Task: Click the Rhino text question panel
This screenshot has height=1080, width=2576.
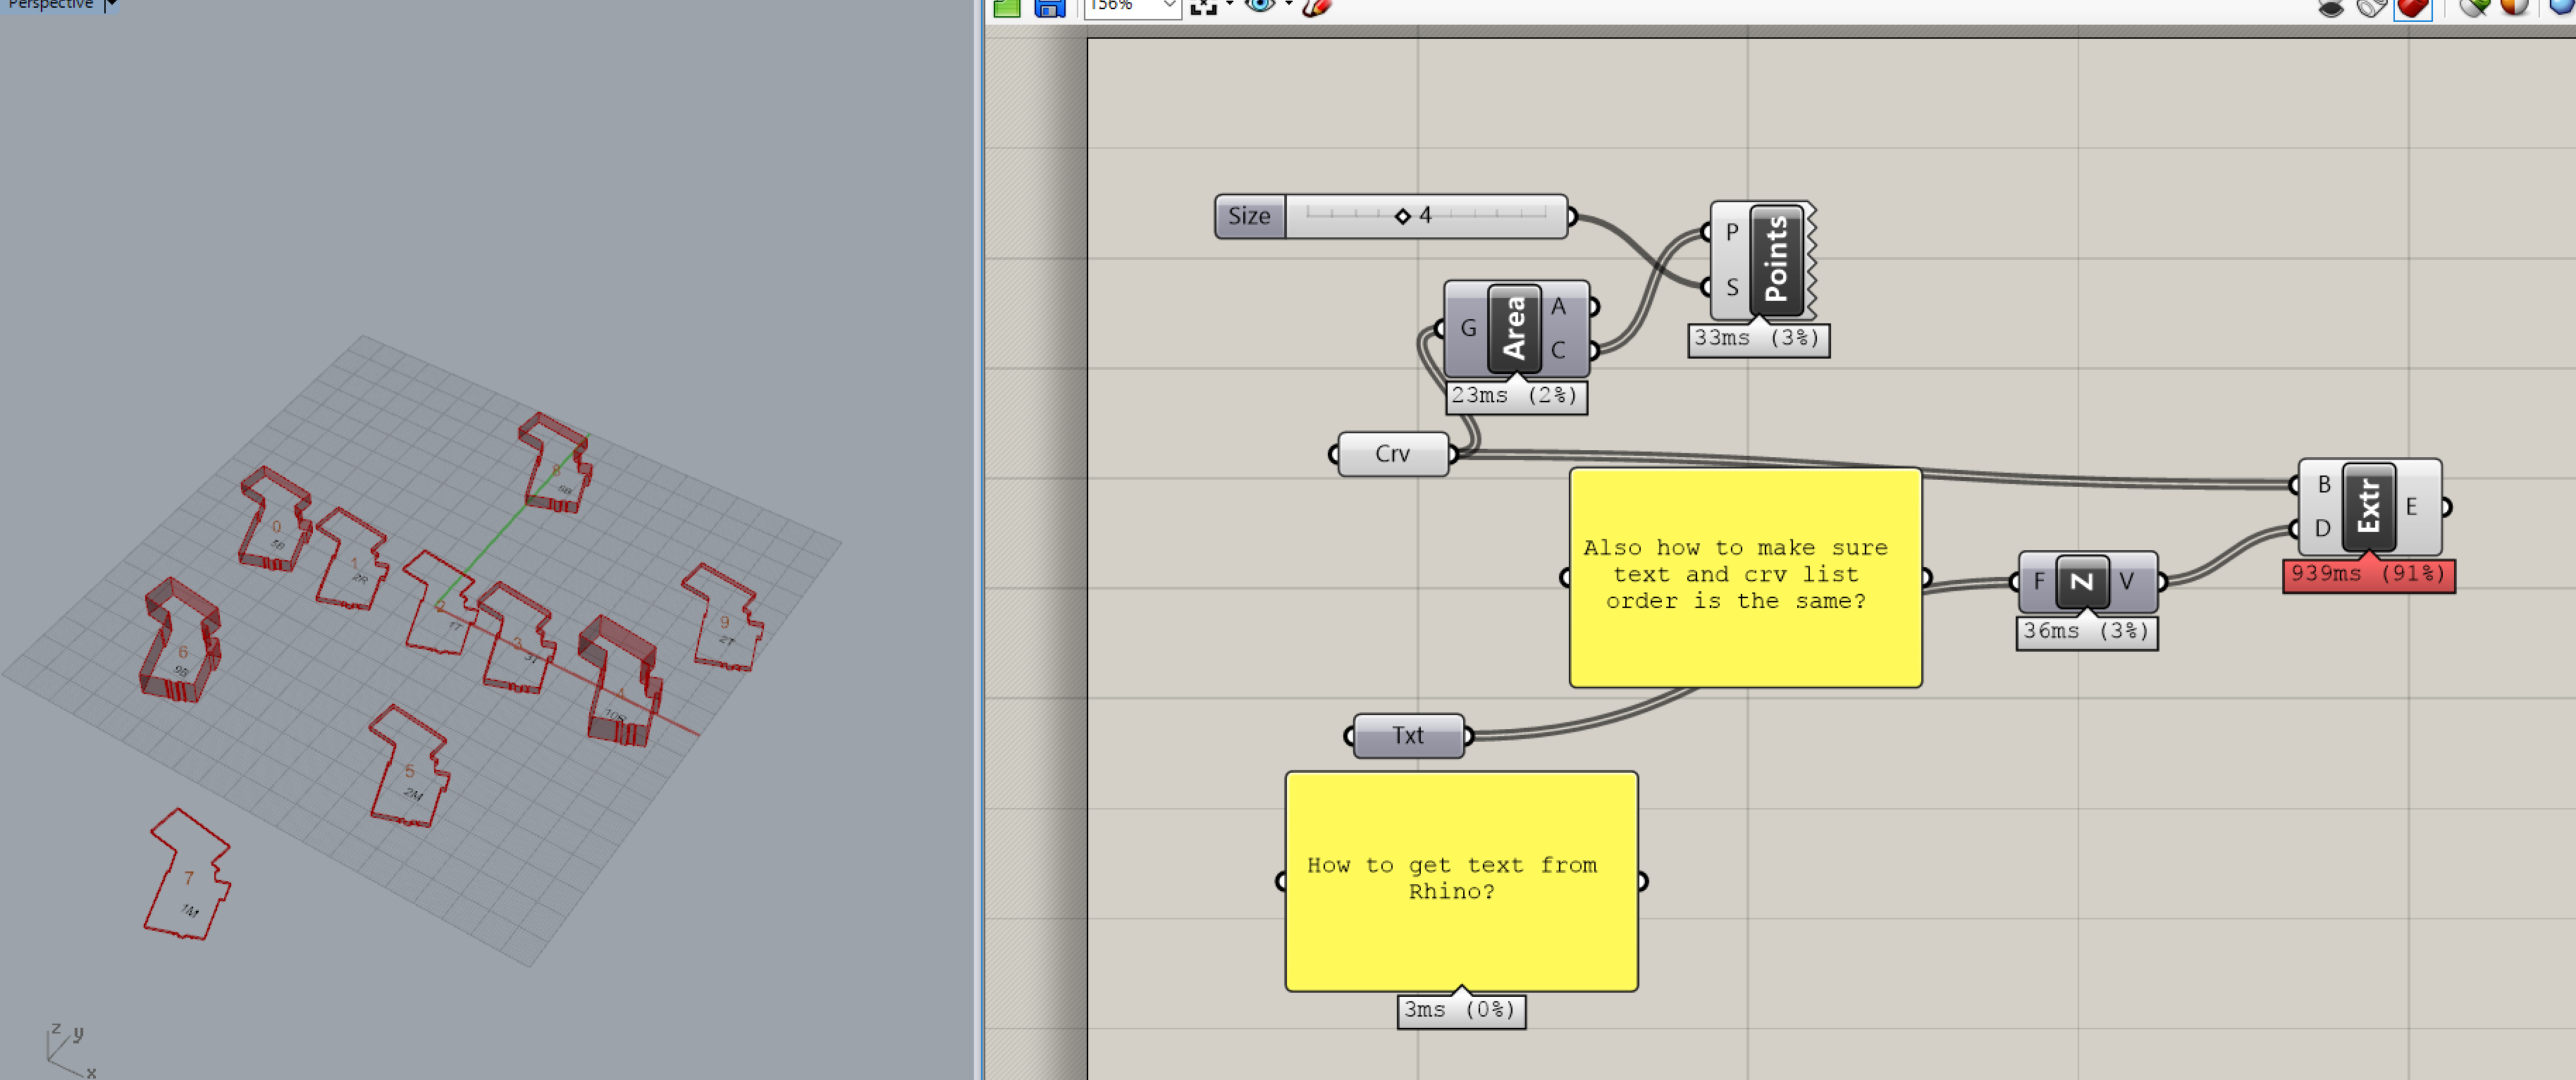Action: [x=1460, y=880]
